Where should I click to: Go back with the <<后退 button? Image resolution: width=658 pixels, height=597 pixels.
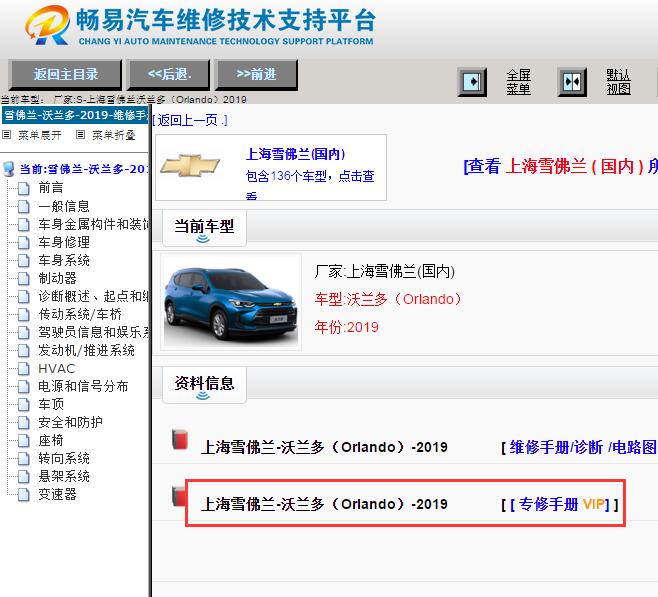tap(169, 75)
